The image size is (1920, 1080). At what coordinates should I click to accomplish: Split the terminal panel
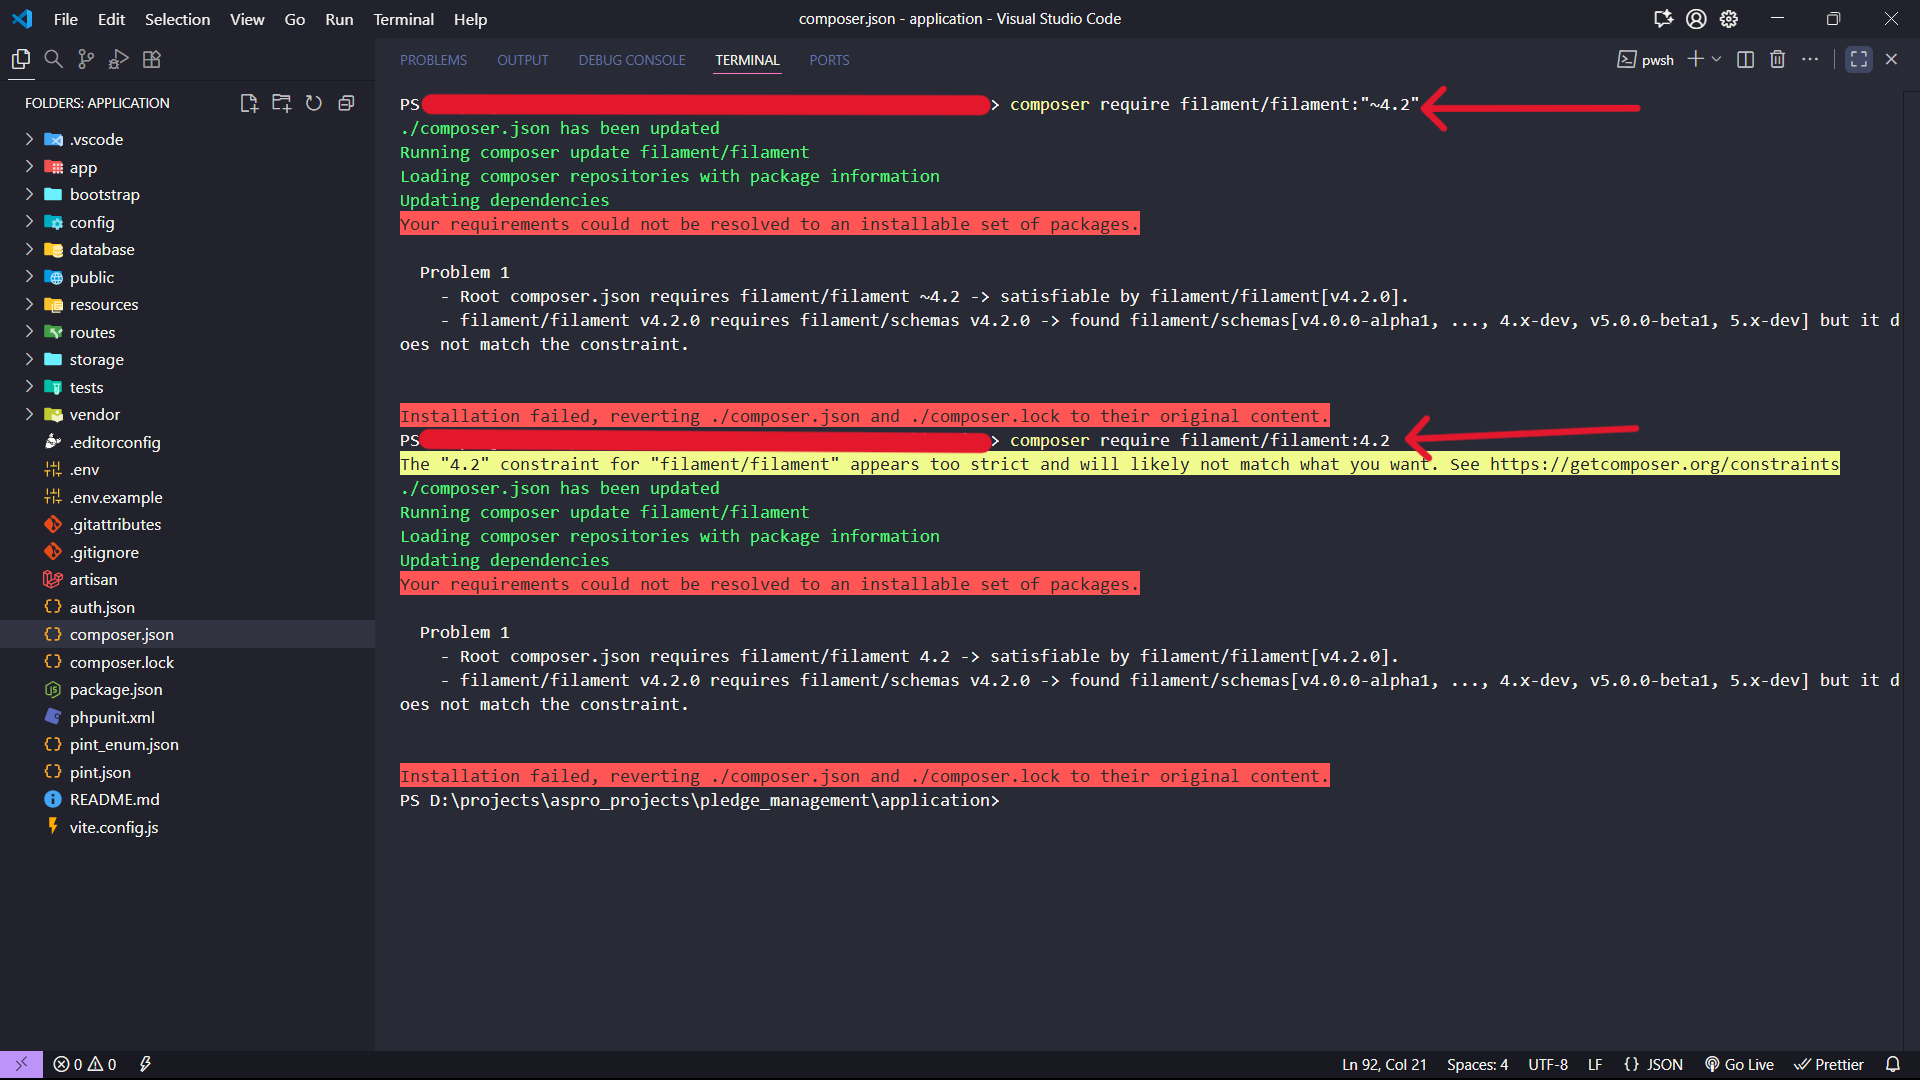point(1745,60)
